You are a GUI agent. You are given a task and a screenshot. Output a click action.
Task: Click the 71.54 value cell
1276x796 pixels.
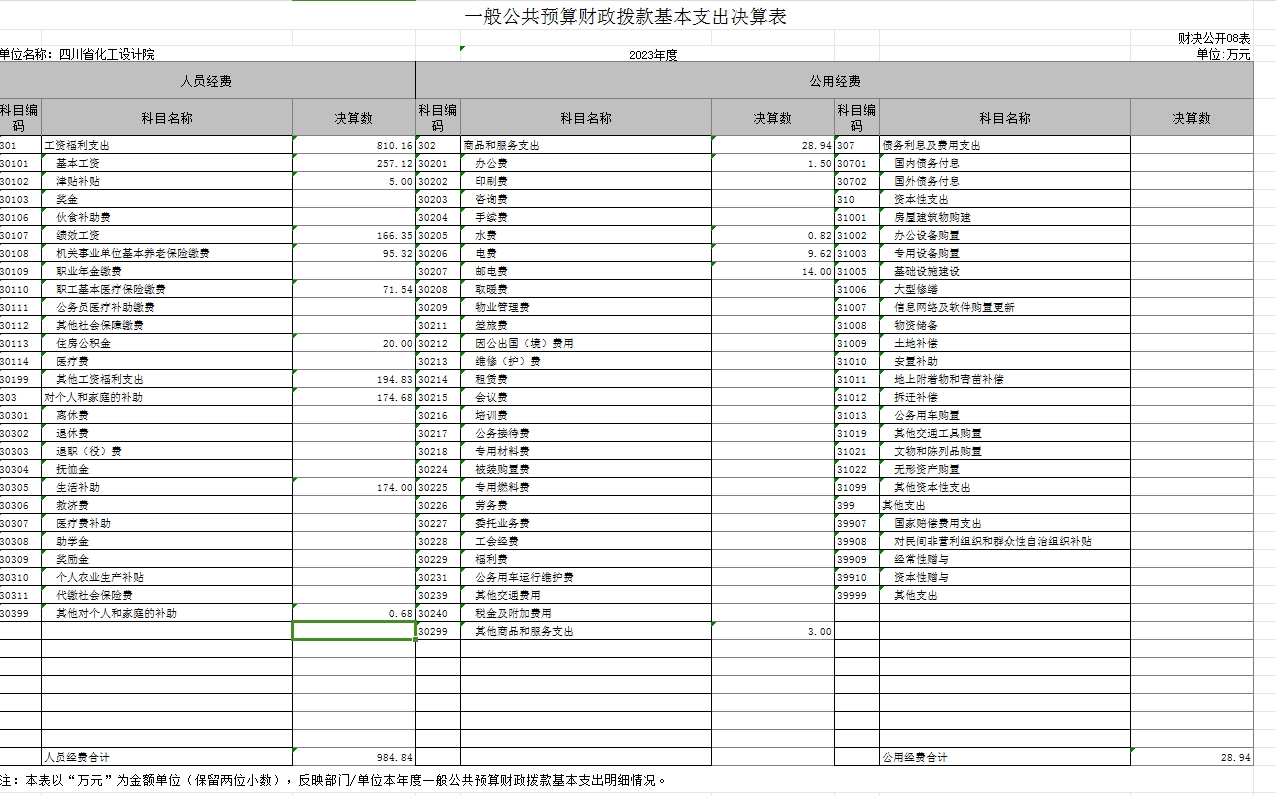[x=354, y=289]
